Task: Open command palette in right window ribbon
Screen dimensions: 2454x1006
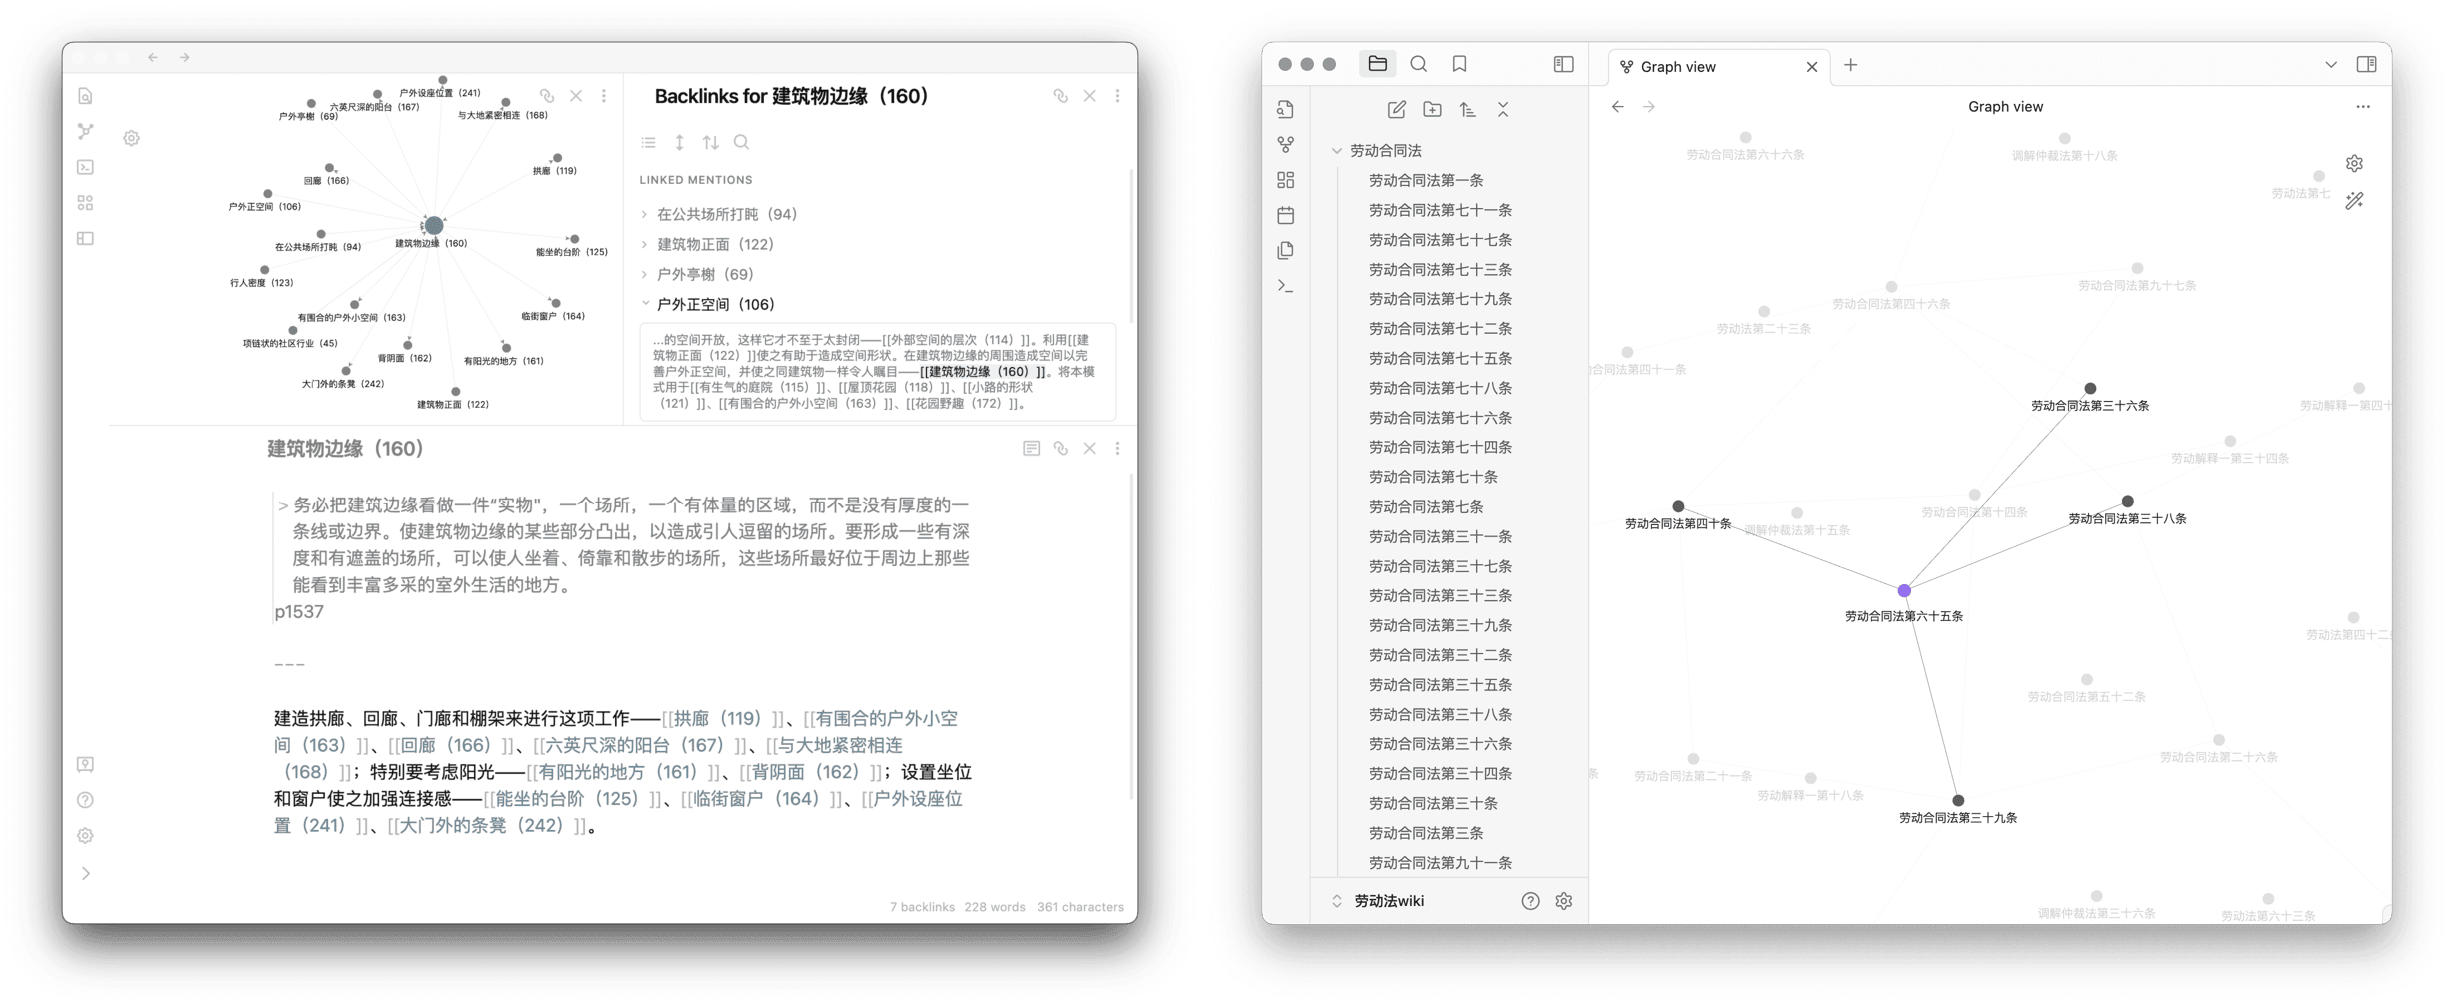Action: click(1286, 286)
